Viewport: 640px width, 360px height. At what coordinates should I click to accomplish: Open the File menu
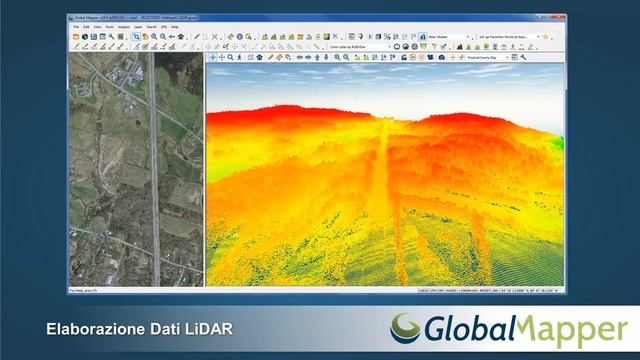(x=76, y=27)
